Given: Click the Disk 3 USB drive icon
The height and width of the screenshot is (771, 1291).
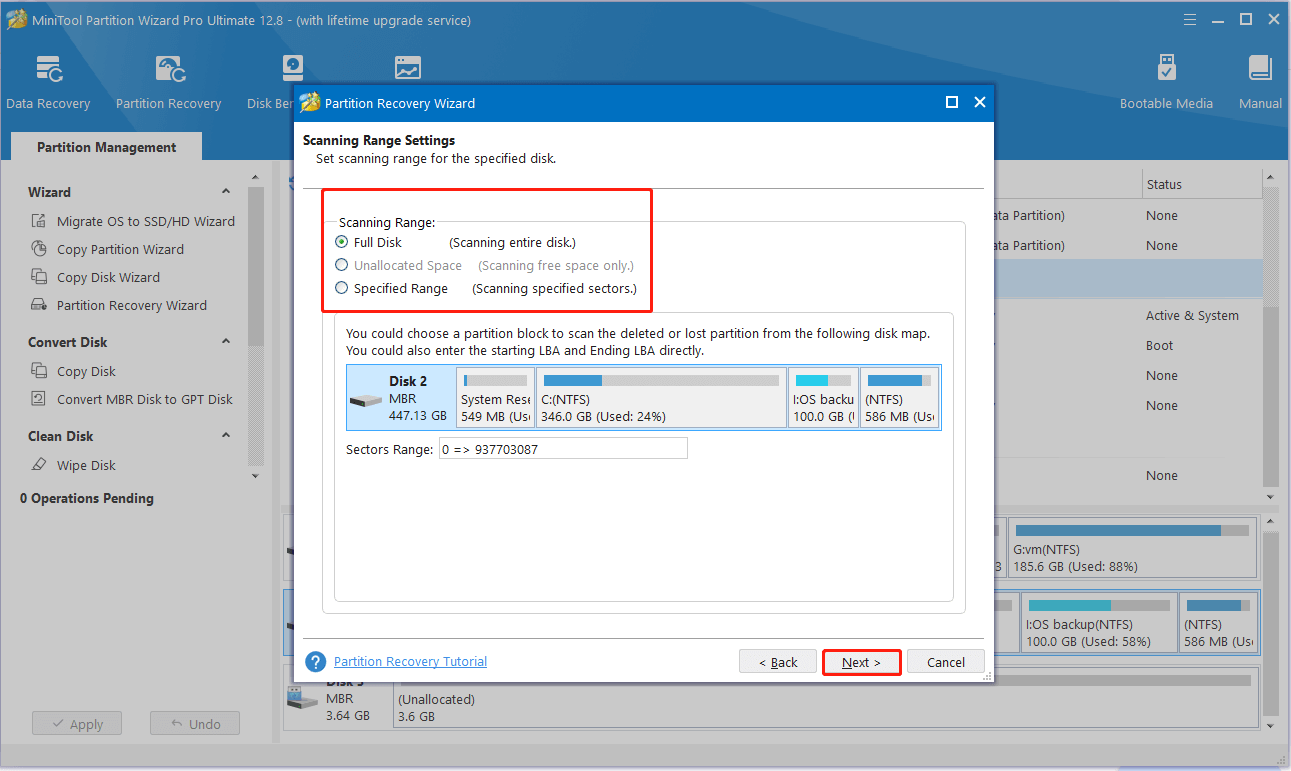Looking at the screenshot, I should point(303,697).
